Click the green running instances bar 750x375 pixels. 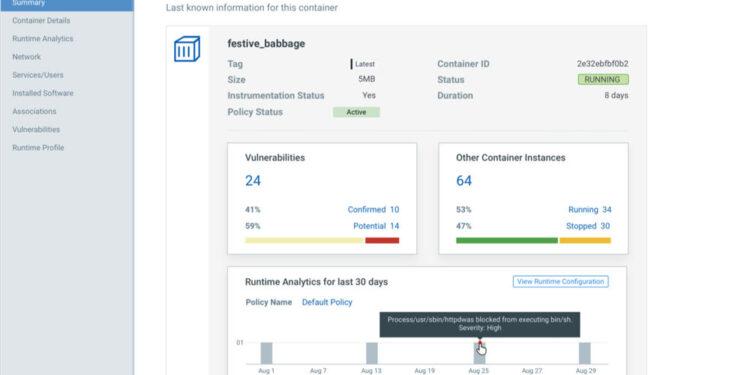point(507,241)
